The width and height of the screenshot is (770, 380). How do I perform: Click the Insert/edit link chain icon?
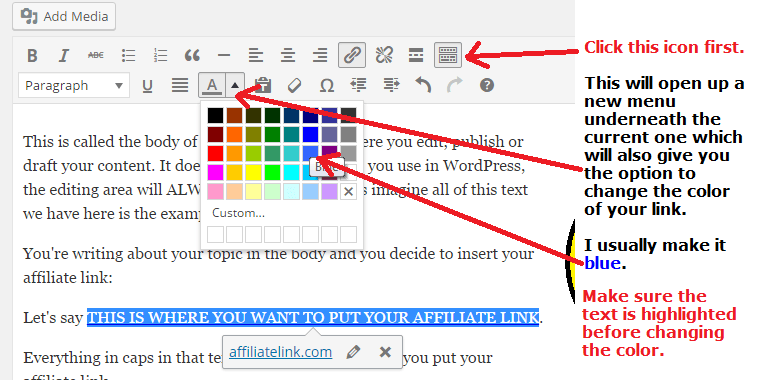[352, 55]
